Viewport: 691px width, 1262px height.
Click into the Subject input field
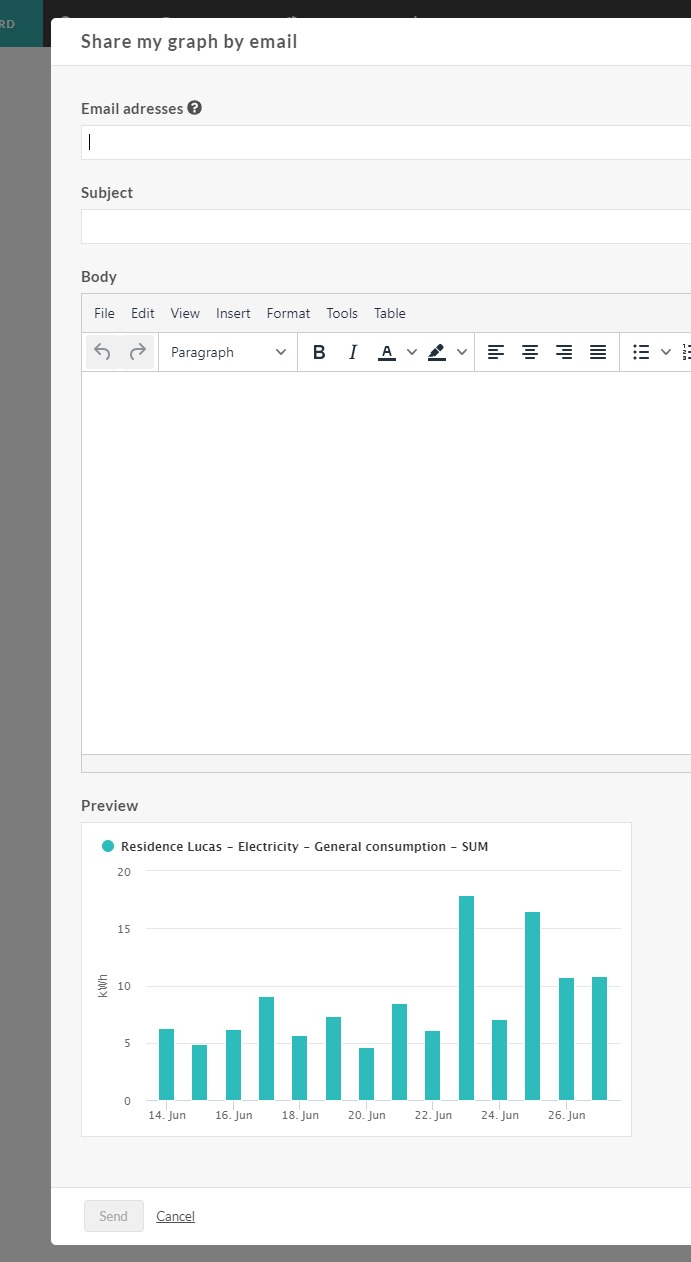point(386,226)
